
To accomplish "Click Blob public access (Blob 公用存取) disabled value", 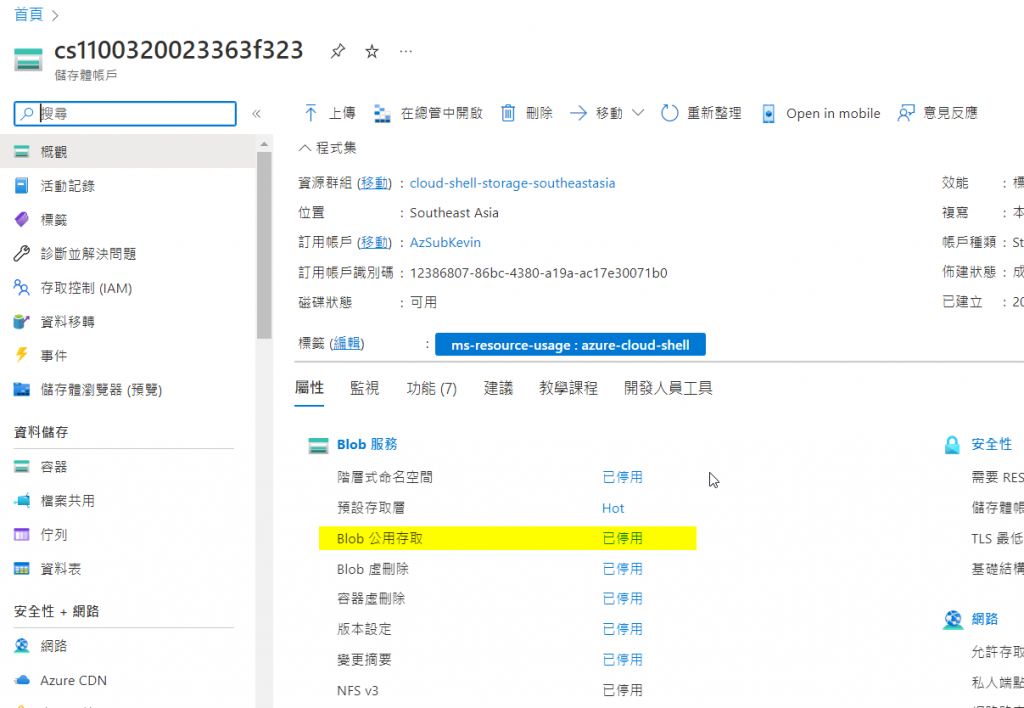I will pos(622,538).
